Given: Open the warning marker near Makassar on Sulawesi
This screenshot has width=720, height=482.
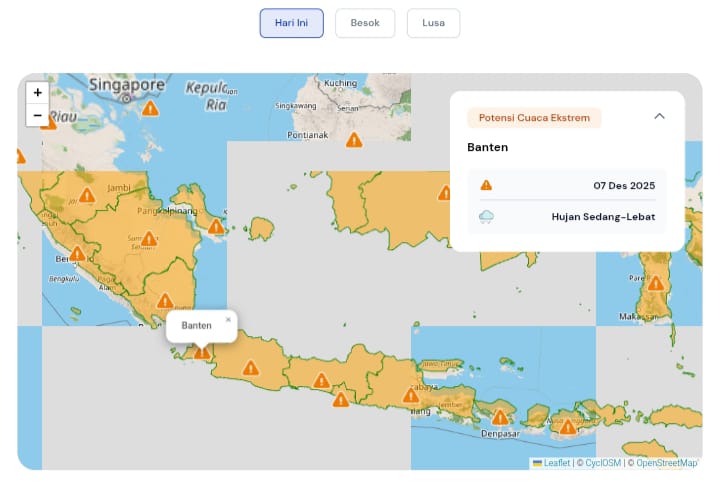Looking at the screenshot, I should point(655,283).
